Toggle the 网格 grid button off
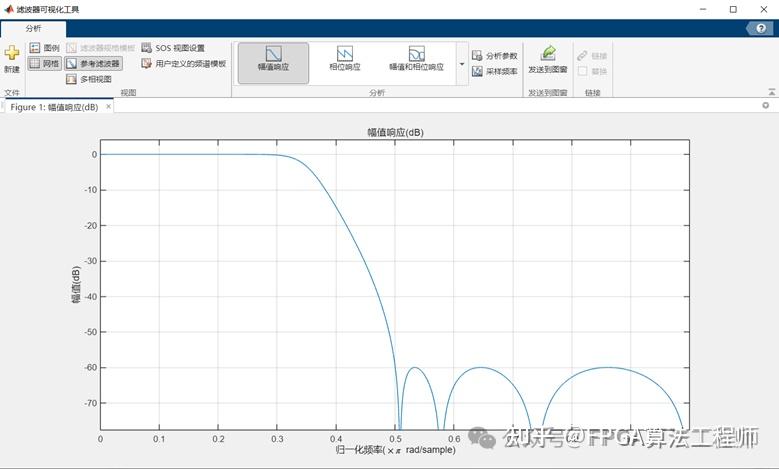Screen dimensions: 779x469 click(x=44, y=64)
